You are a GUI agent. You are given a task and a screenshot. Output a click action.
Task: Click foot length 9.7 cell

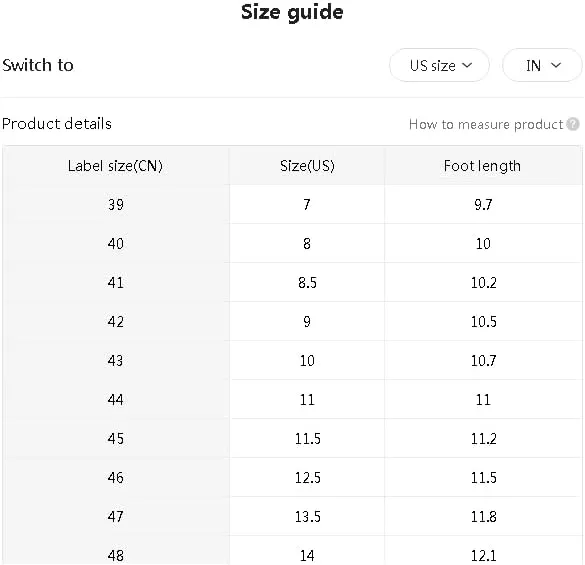[x=483, y=205]
